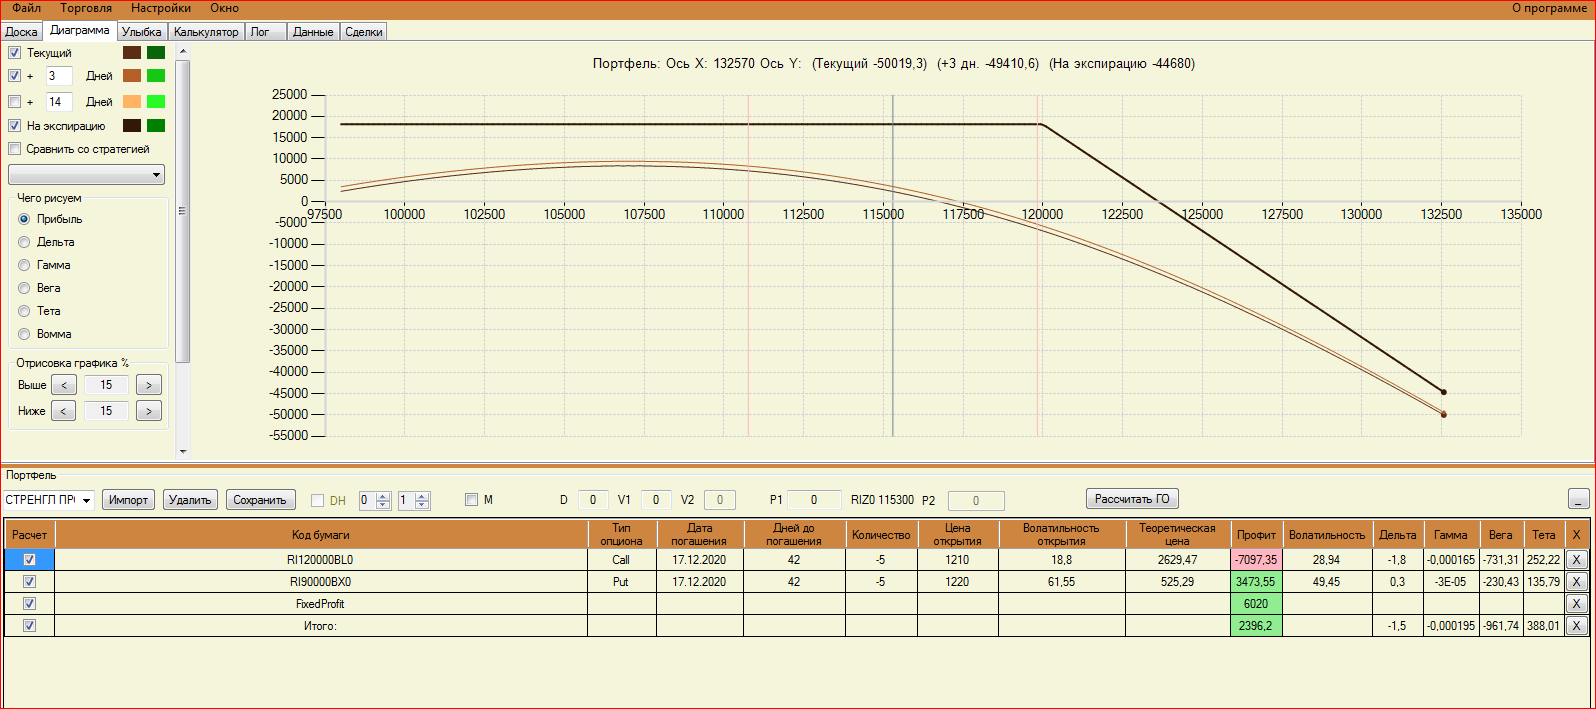Open the Окно menu
This screenshot has width=1596, height=709.
pos(224,8)
